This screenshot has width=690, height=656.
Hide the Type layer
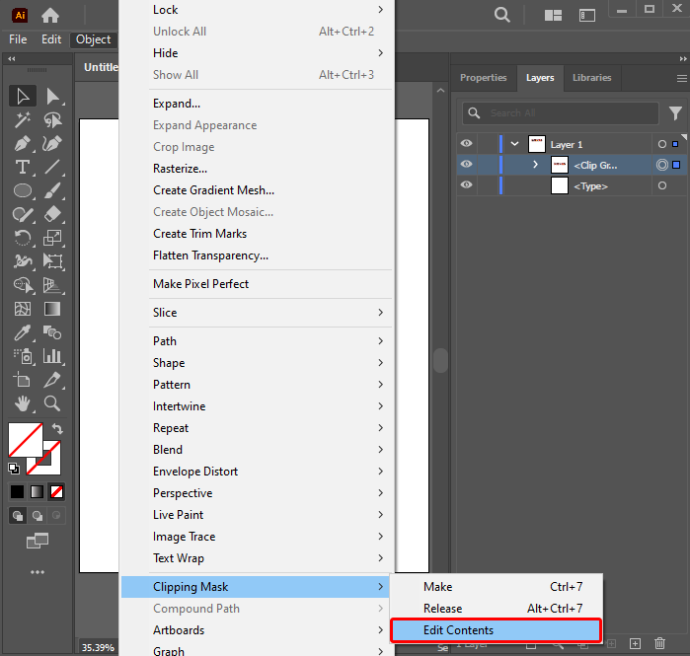(x=466, y=185)
